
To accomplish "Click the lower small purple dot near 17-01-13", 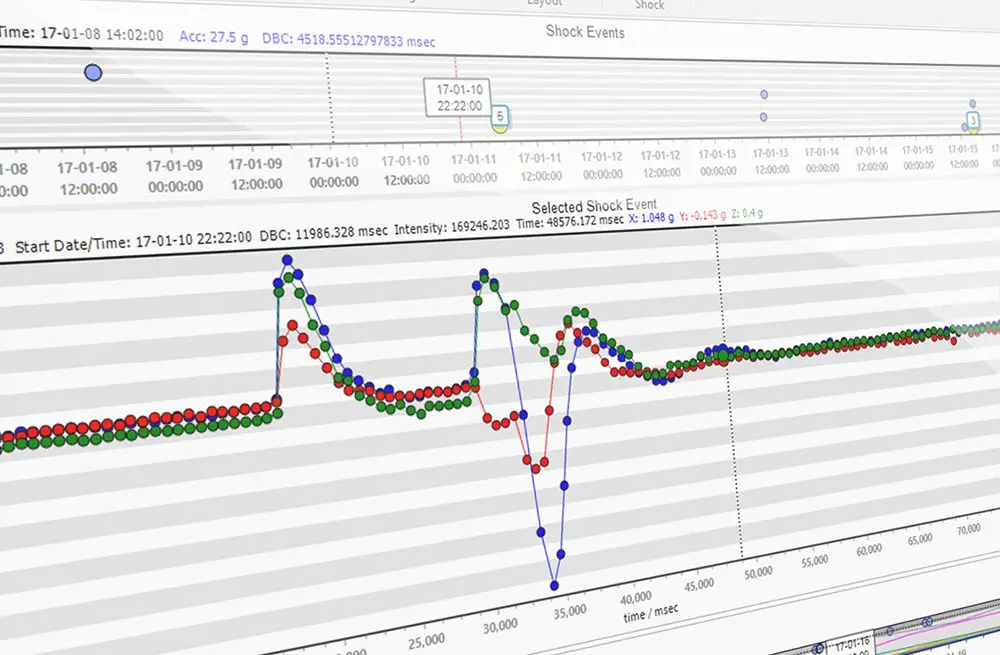I will [x=763, y=117].
